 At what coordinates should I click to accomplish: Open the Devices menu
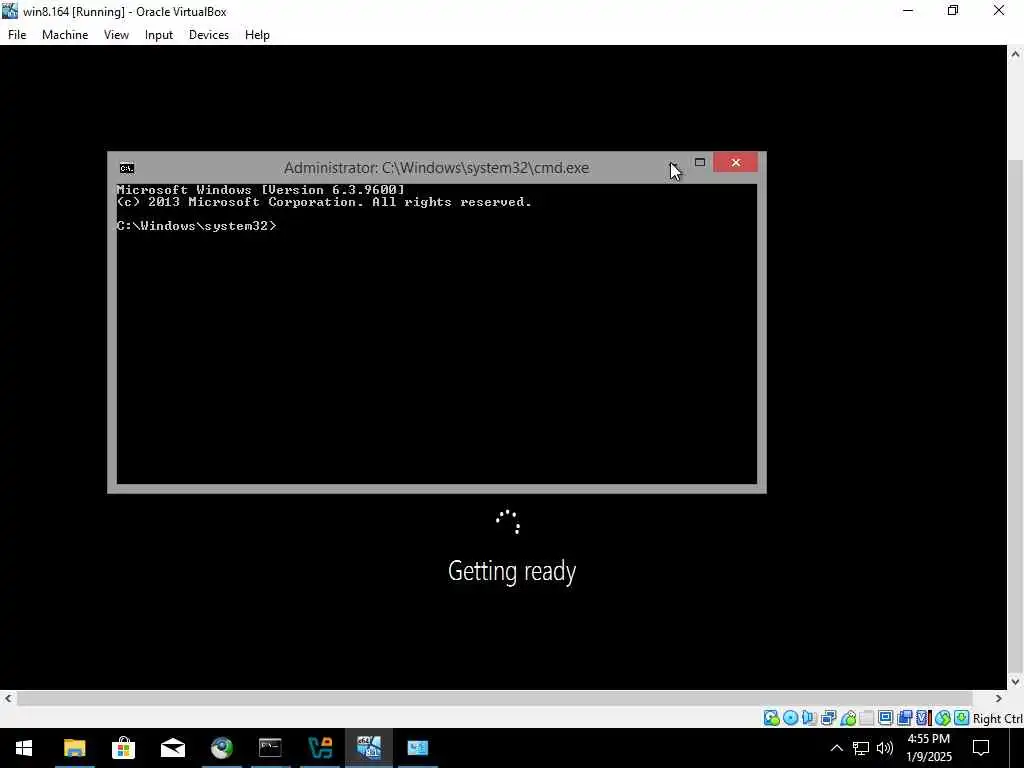[x=209, y=35]
